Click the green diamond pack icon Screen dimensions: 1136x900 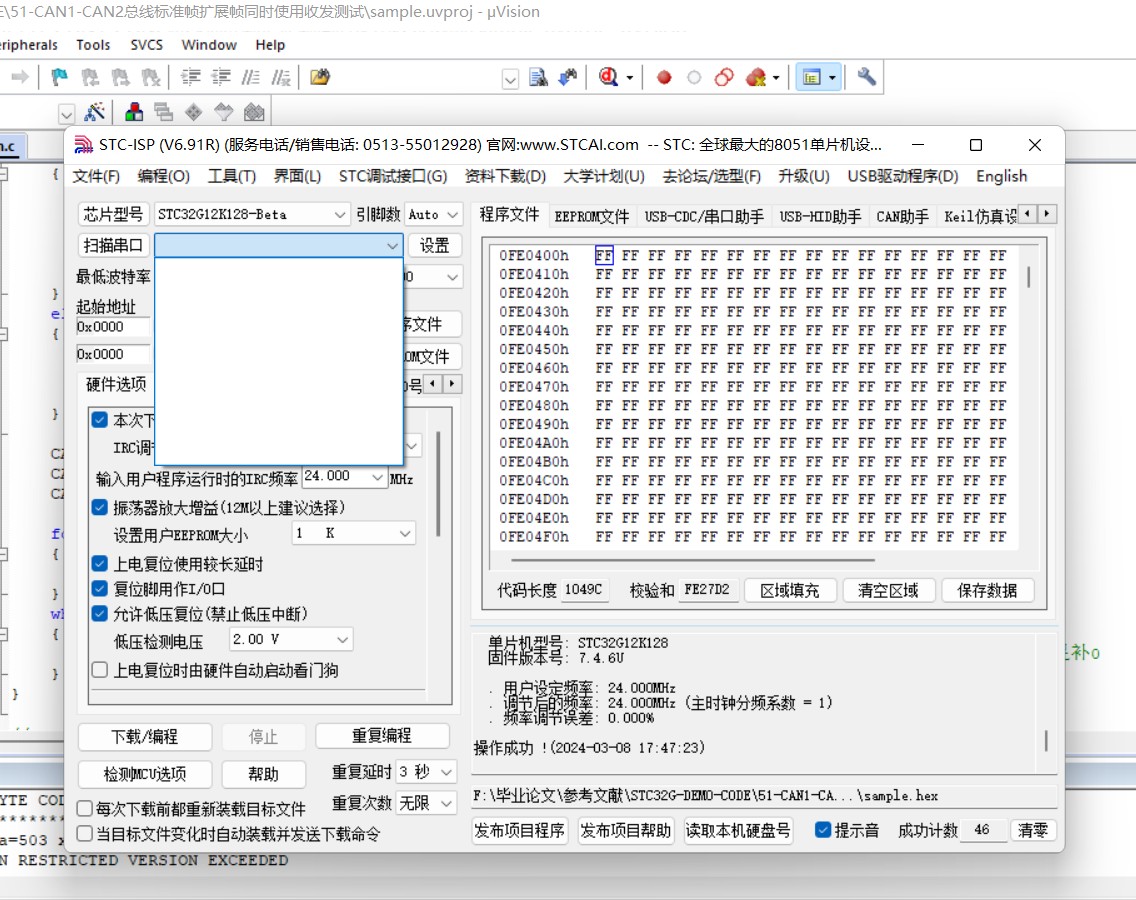[x=193, y=112]
